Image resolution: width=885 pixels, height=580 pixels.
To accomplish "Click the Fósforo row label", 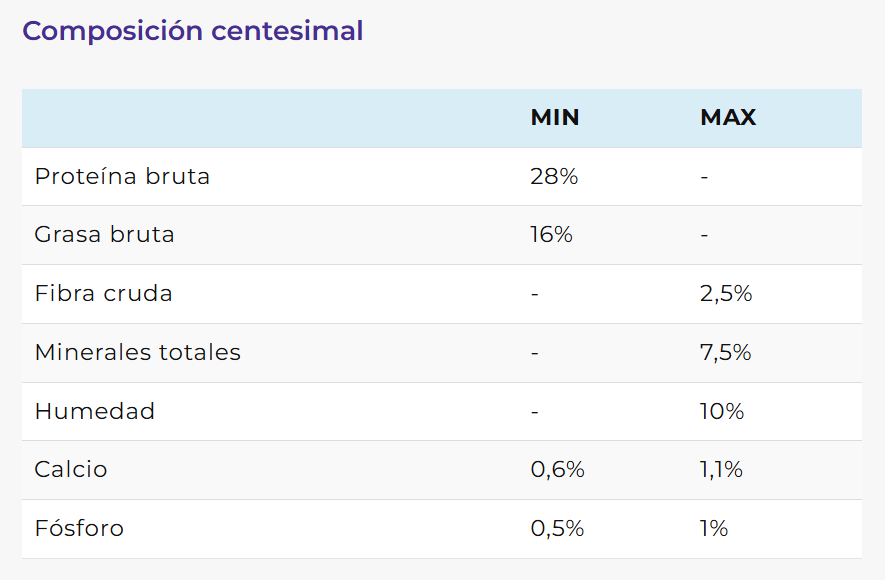I will (x=79, y=529).
